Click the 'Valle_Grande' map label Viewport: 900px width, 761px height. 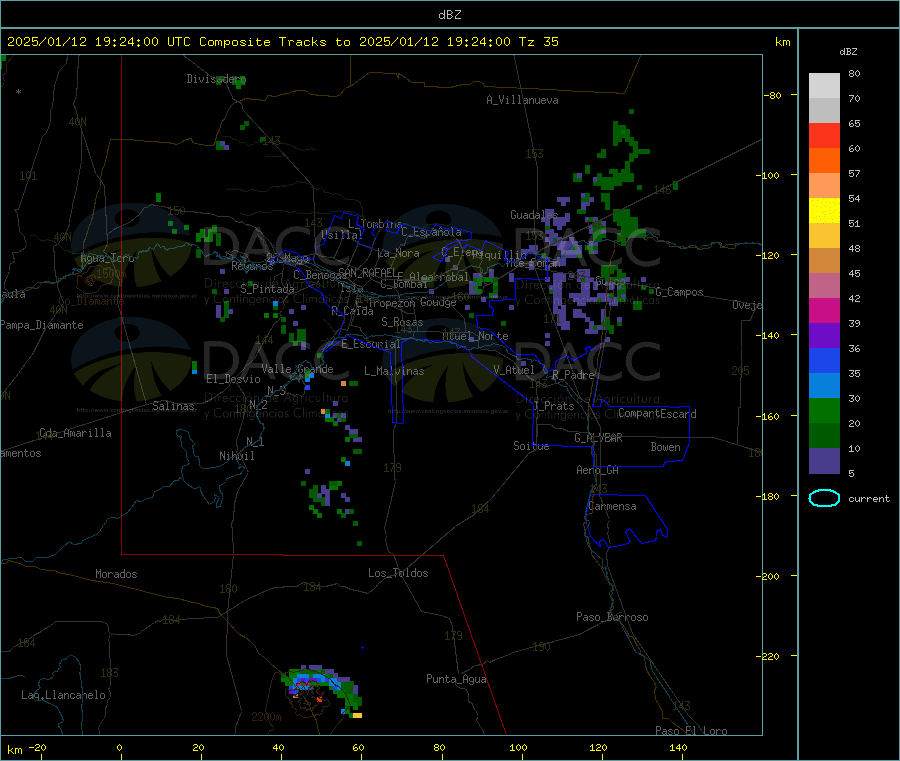pyautogui.click(x=297, y=369)
